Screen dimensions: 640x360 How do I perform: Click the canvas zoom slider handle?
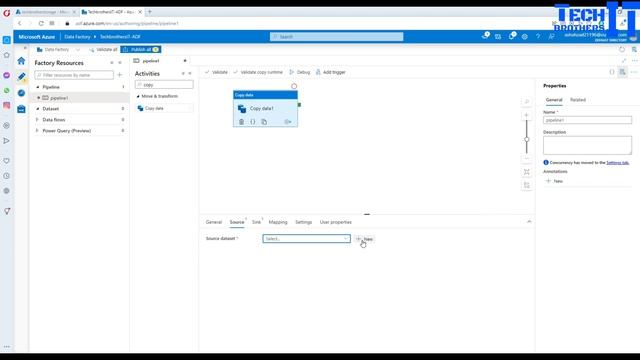pos(527,139)
